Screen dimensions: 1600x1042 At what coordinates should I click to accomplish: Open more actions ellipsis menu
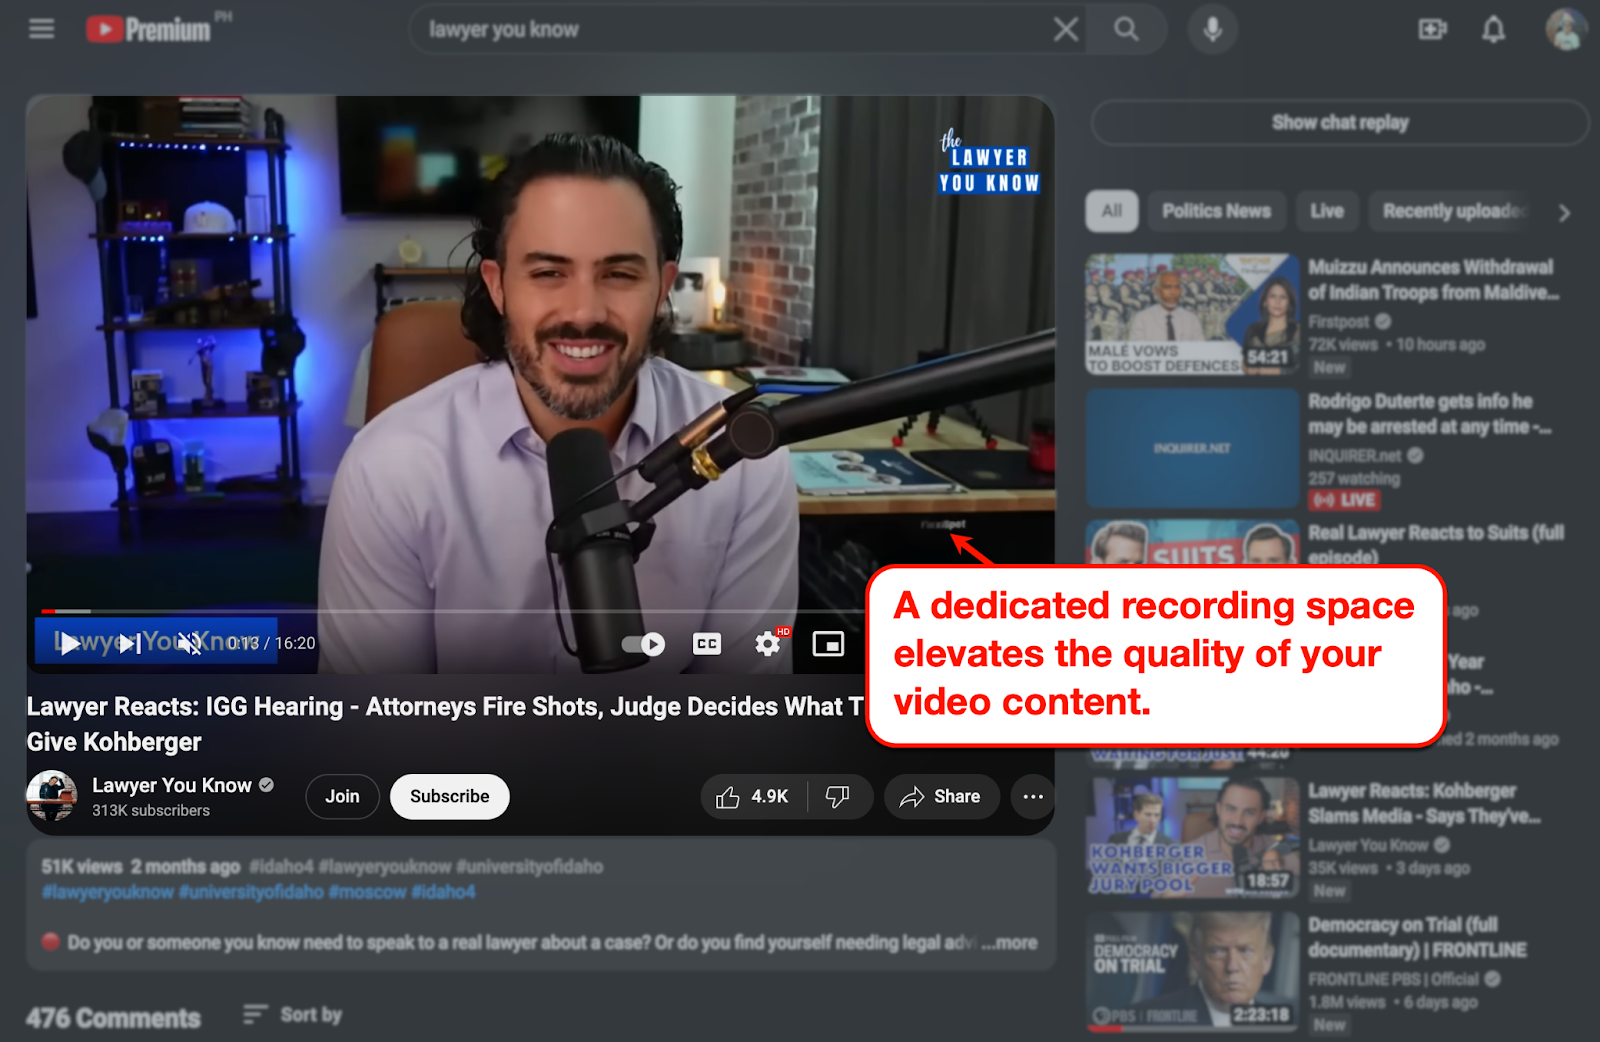tap(1033, 796)
